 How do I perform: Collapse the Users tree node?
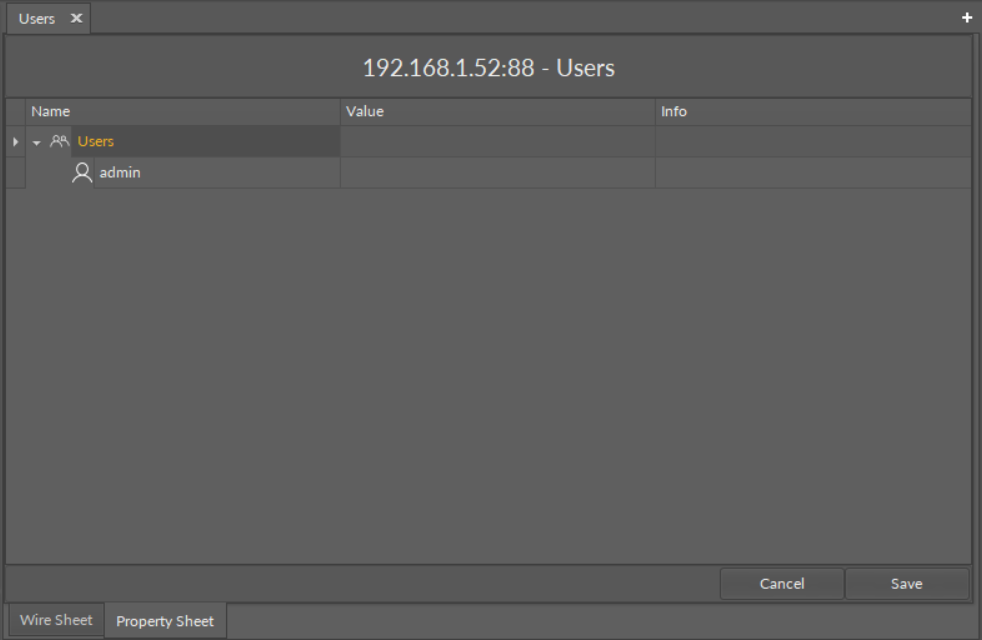pyautogui.click(x=37, y=142)
